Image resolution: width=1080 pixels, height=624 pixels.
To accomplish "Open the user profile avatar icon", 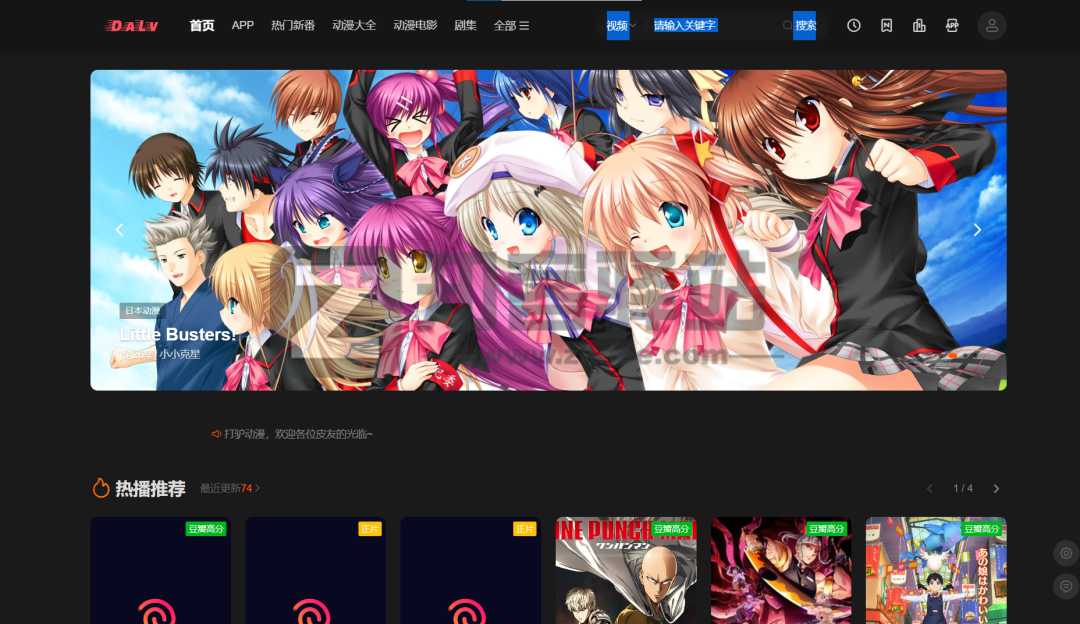I will pos(991,25).
